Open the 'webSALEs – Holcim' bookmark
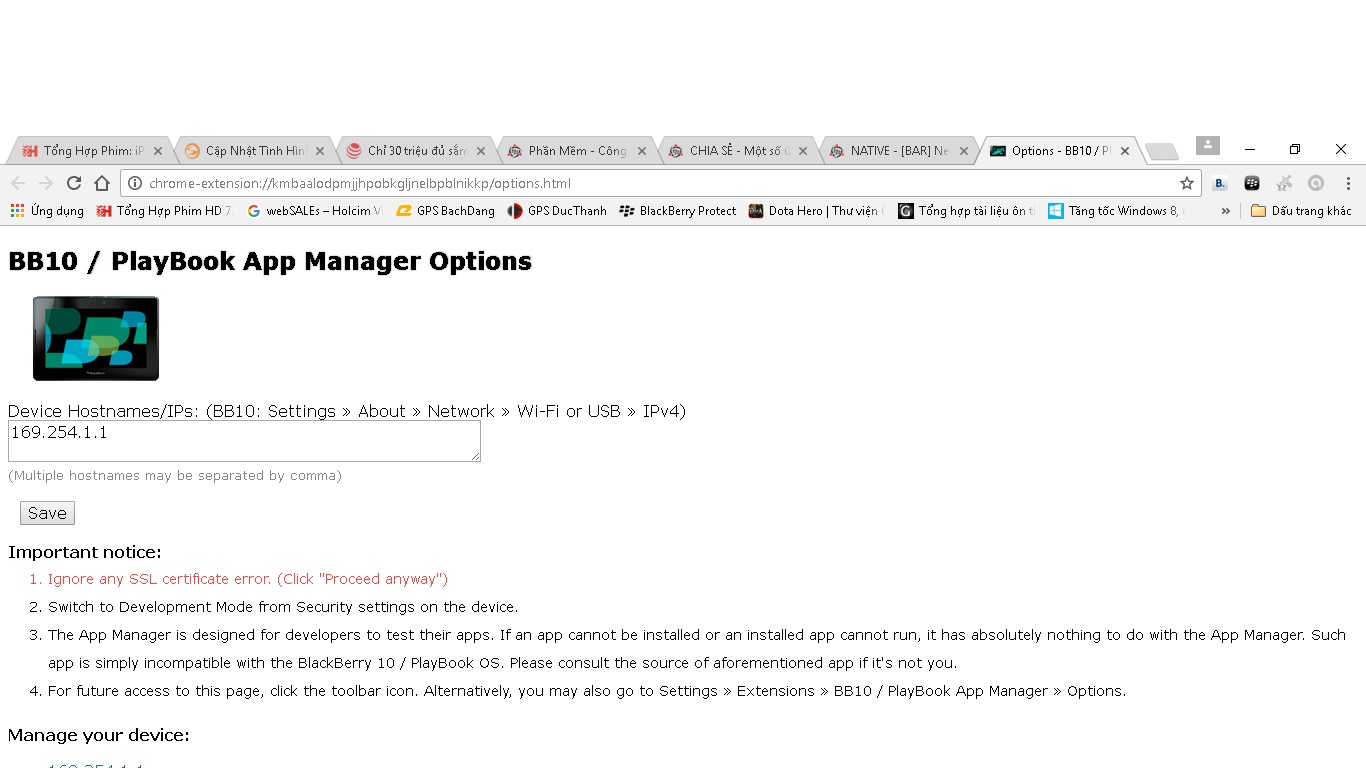The width and height of the screenshot is (1366, 768). pyautogui.click(x=314, y=211)
